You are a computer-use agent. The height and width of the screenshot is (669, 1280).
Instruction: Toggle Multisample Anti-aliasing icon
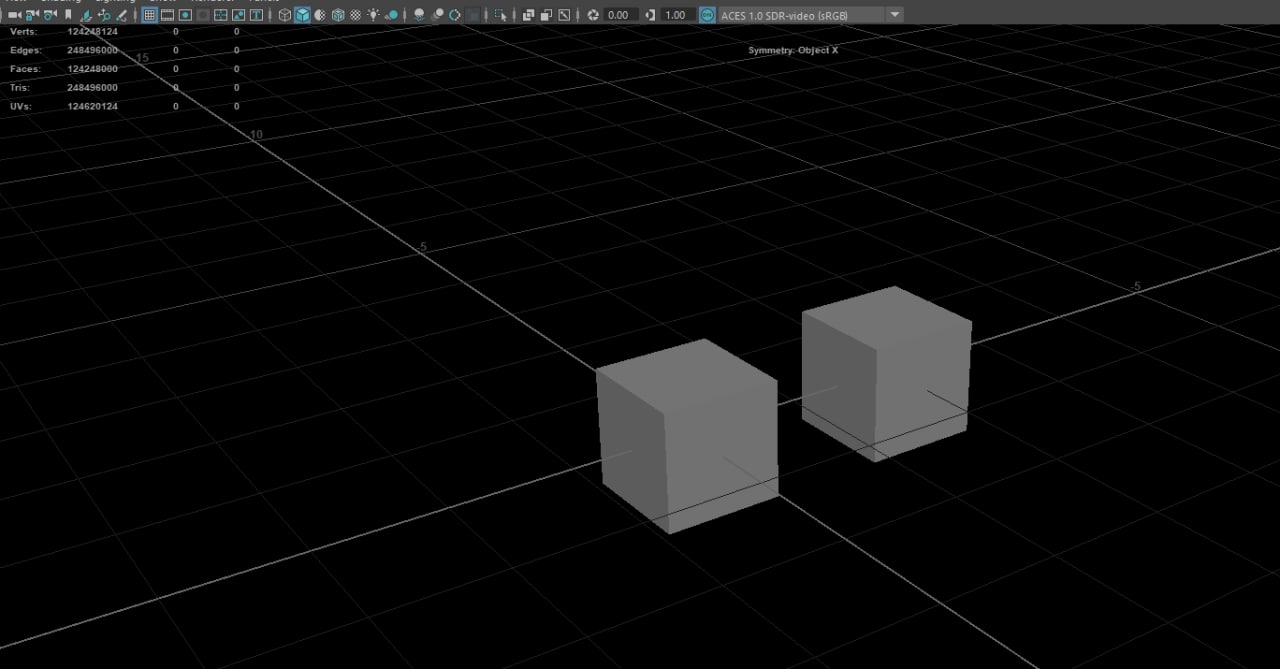tap(455, 15)
